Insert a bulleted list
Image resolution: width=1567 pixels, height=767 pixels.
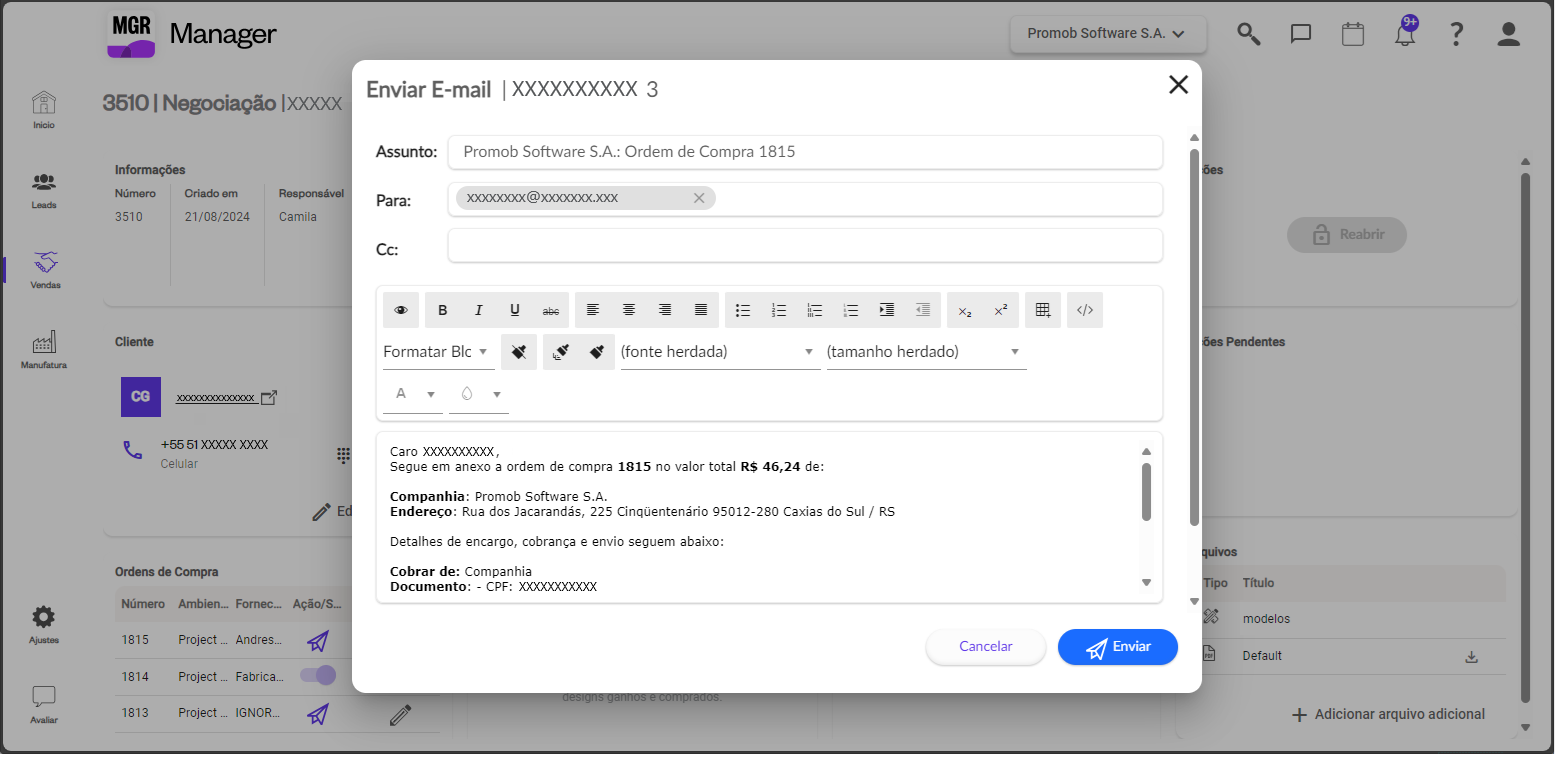click(x=743, y=310)
